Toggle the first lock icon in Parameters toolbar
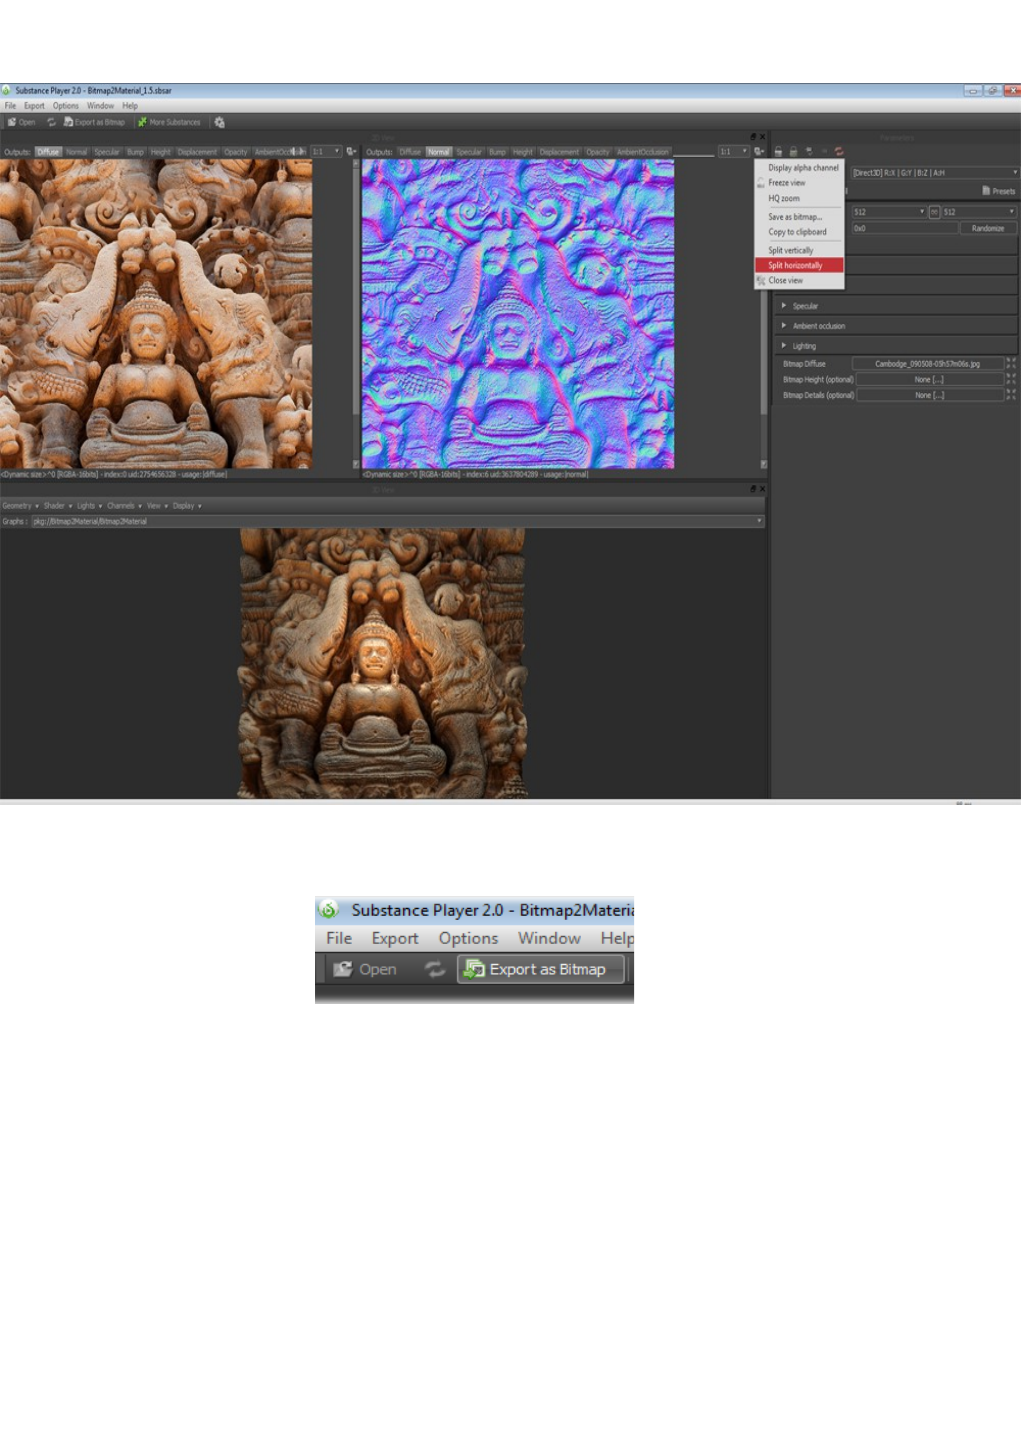Screen dimensions: 1022x1454 tap(778, 152)
